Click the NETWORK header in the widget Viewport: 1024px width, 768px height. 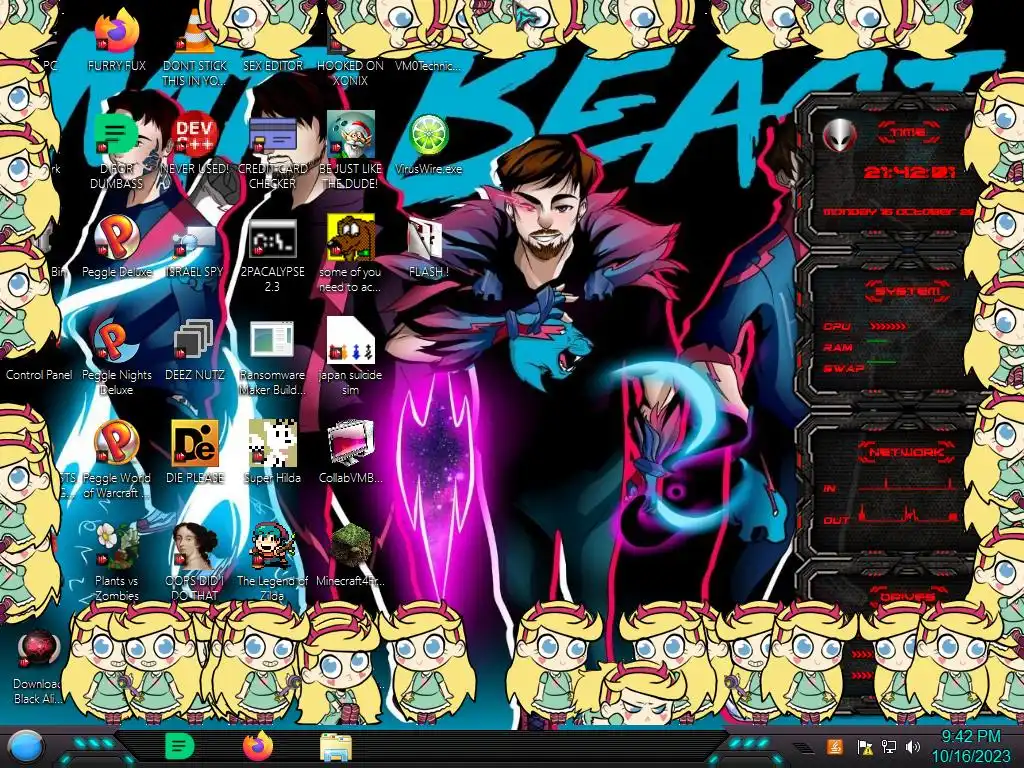click(907, 452)
